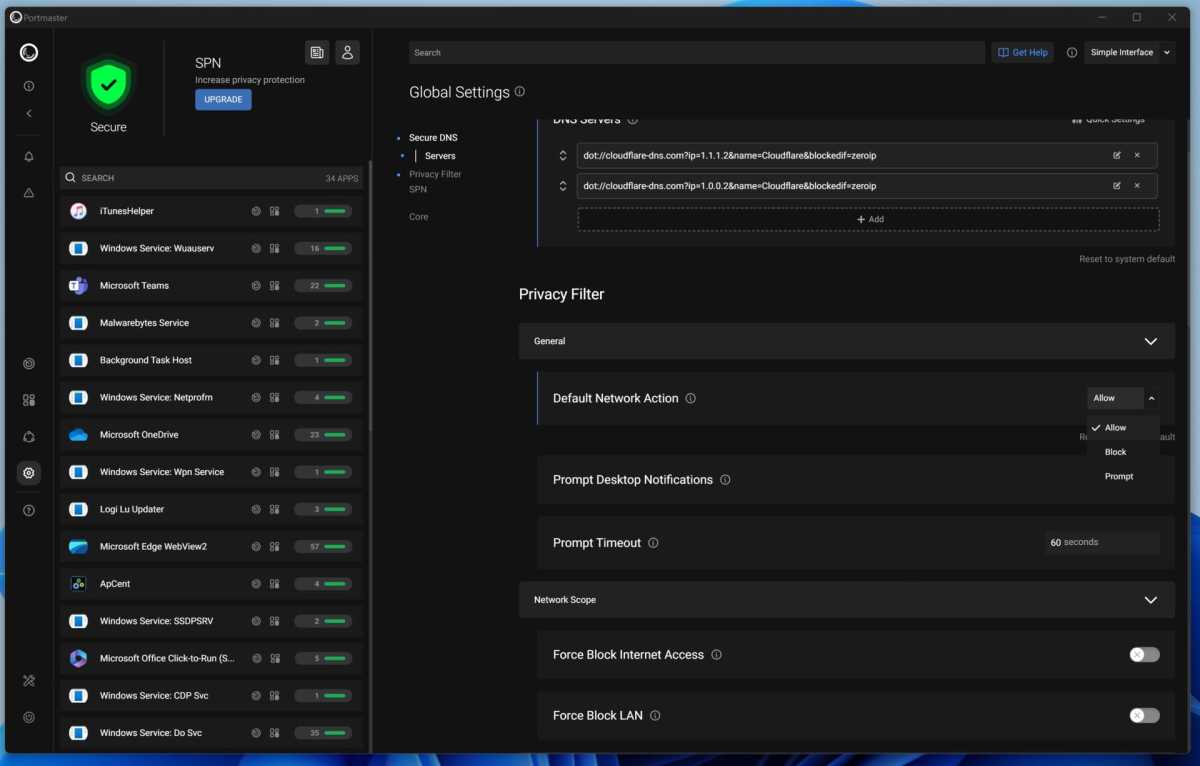1200x766 pixels.
Task: Show info for Default Network Action
Action: point(691,398)
